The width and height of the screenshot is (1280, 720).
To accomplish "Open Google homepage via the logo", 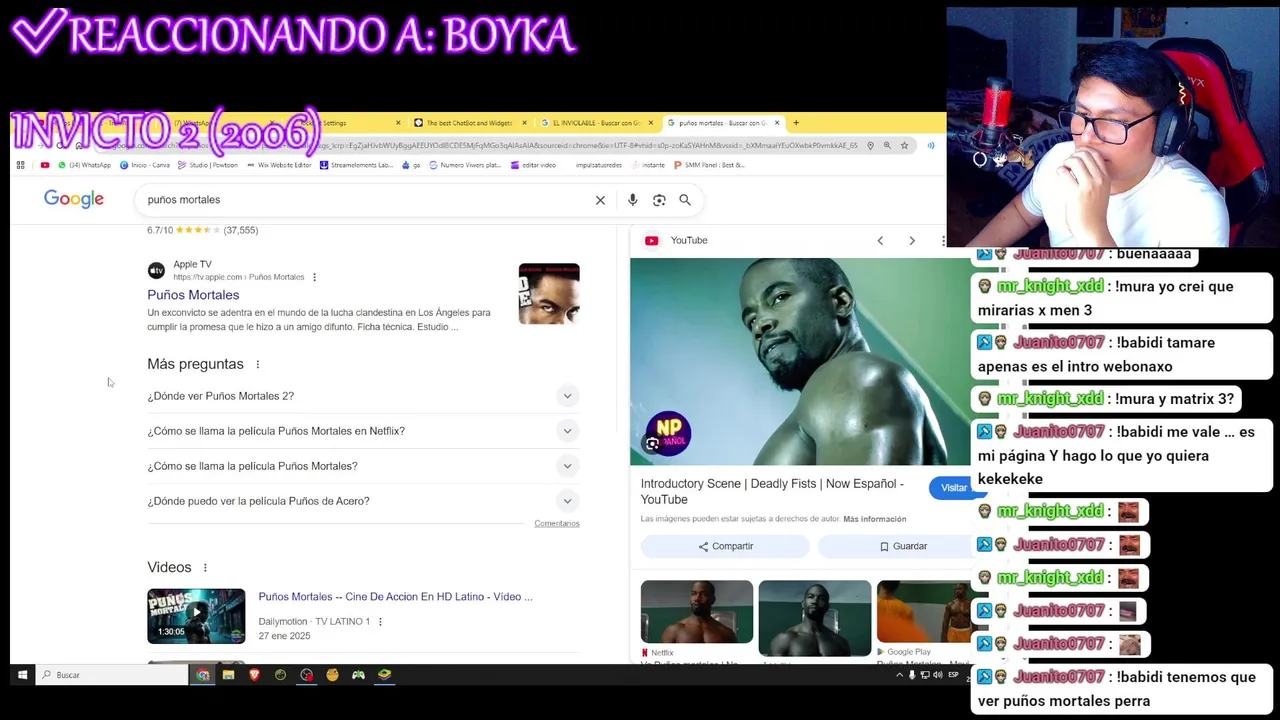I will [x=74, y=199].
